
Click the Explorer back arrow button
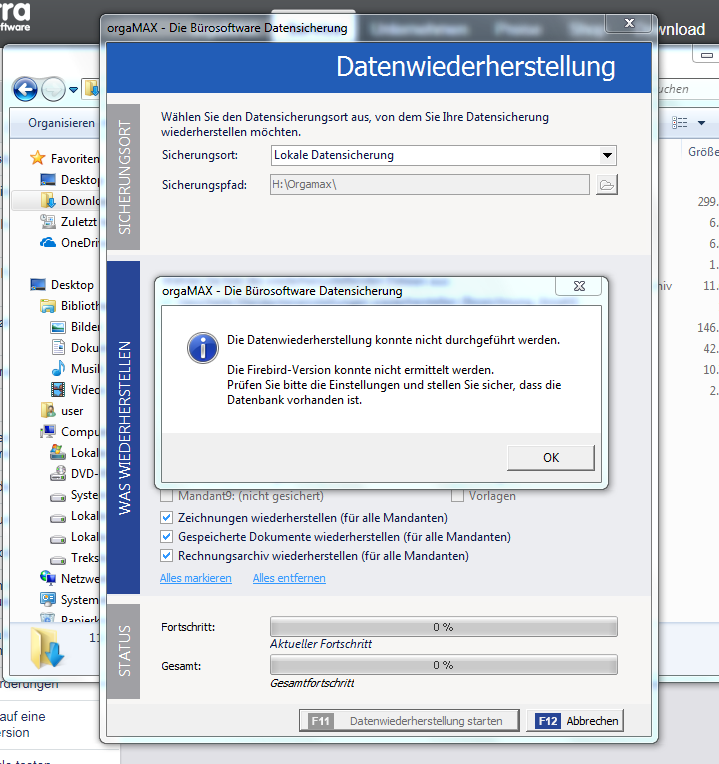pyautogui.click(x=25, y=89)
